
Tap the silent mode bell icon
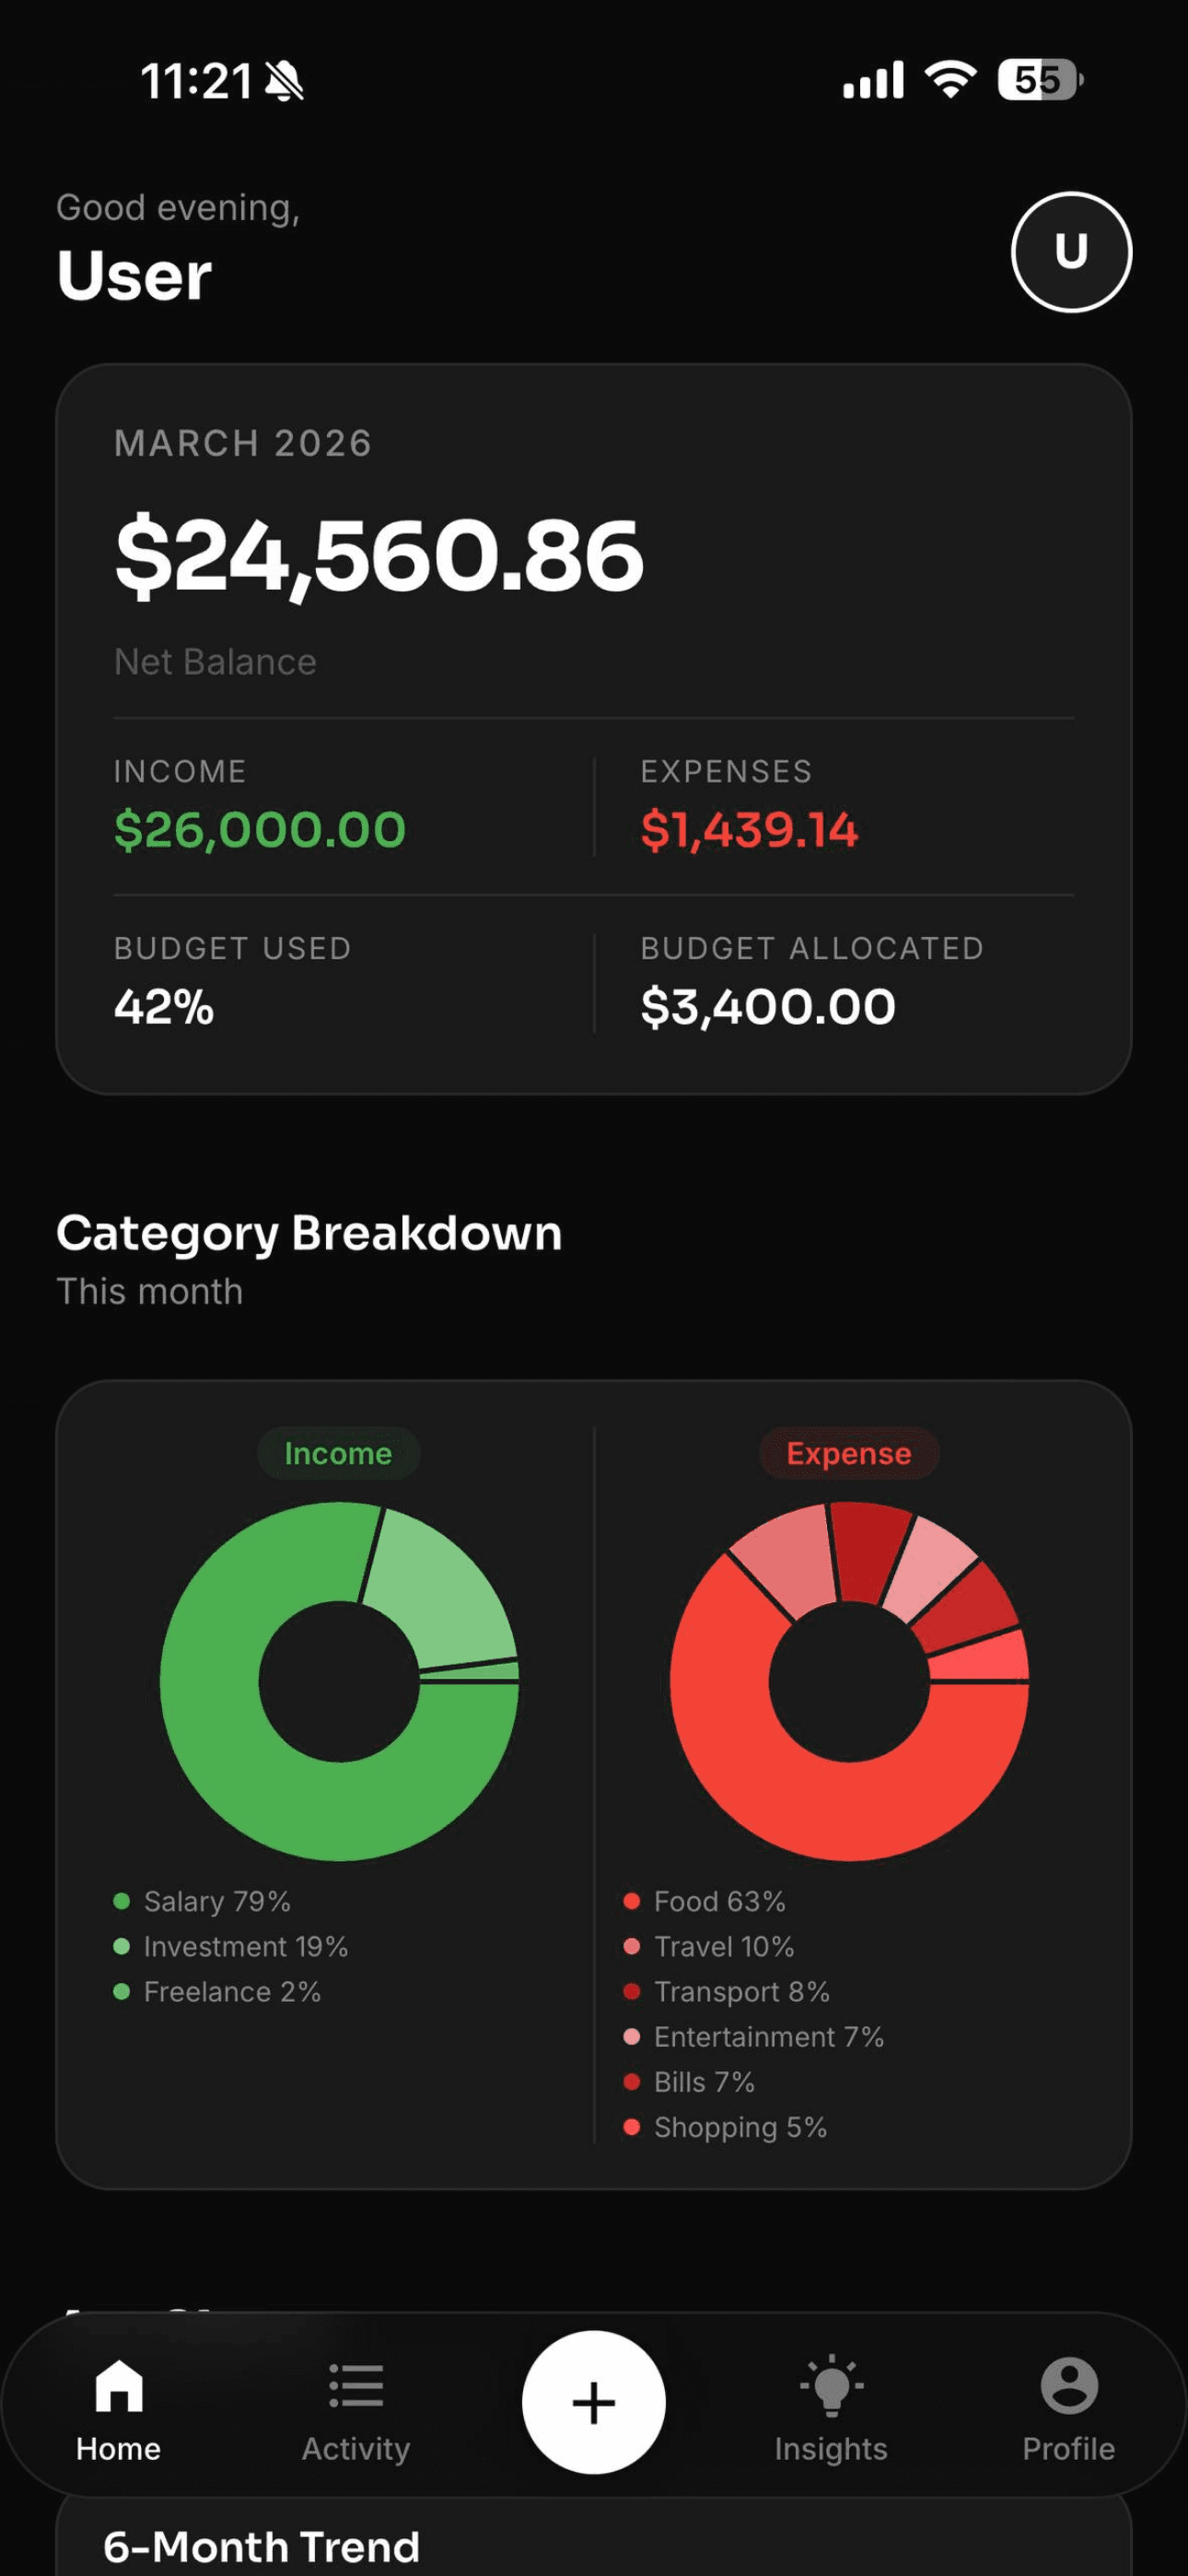coord(284,82)
